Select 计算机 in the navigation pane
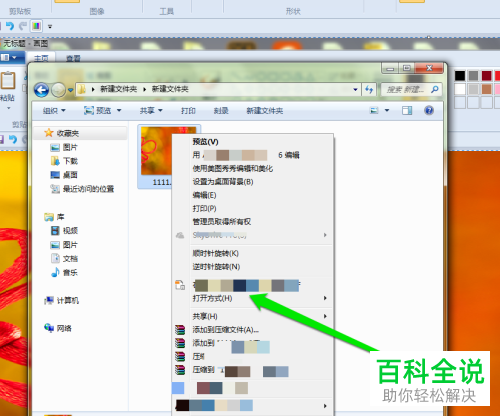The image size is (500, 416). click(x=68, y=301)
